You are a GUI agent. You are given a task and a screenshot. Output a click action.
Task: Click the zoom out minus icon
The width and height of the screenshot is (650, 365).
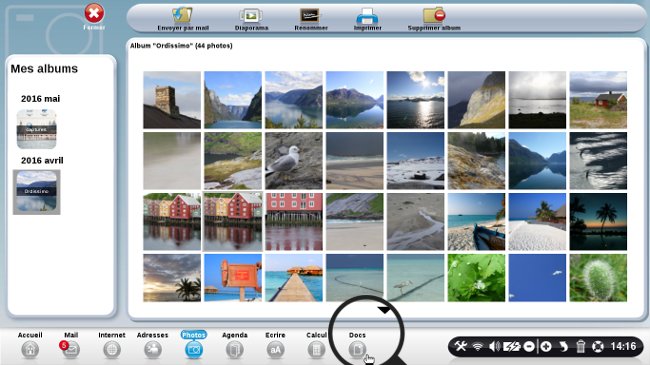pos(529,346)
